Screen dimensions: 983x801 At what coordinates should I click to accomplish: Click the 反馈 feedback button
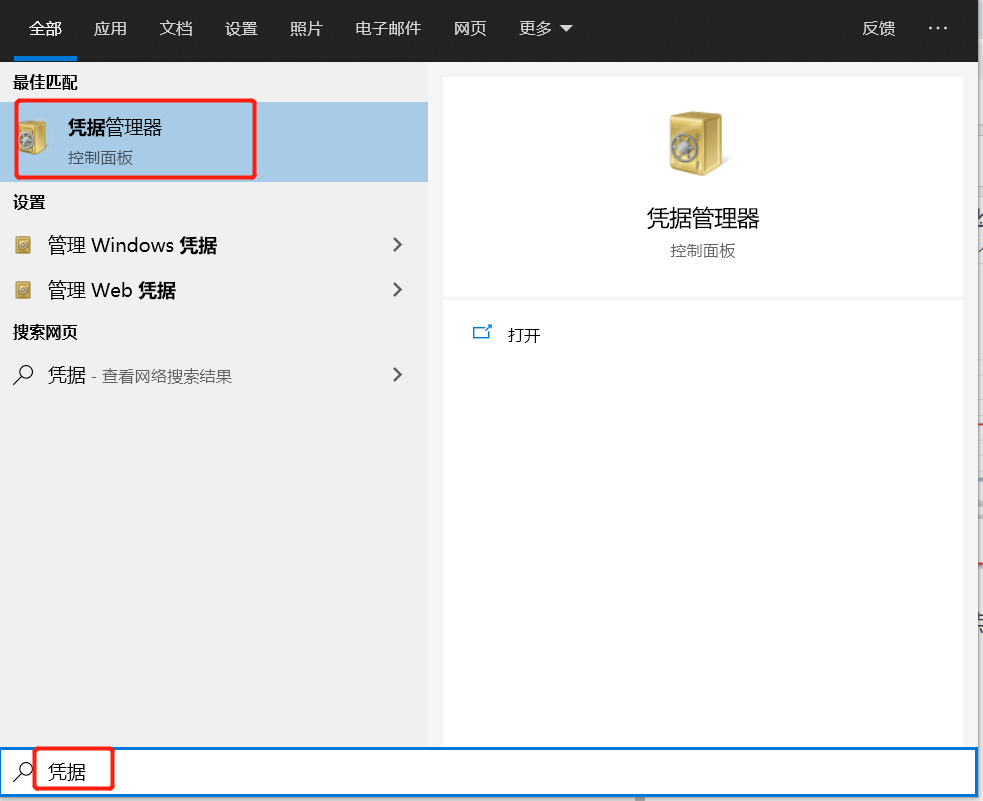pos(879,28)
